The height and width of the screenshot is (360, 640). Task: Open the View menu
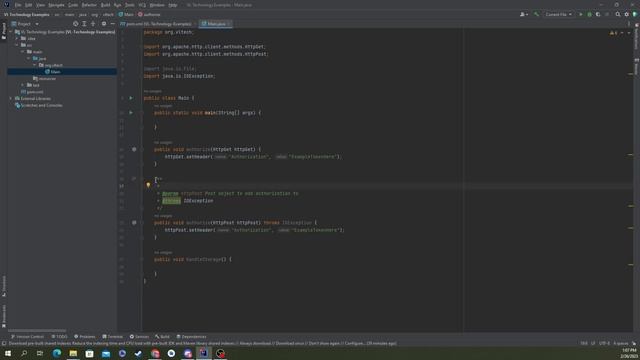(x=40, y=5)
